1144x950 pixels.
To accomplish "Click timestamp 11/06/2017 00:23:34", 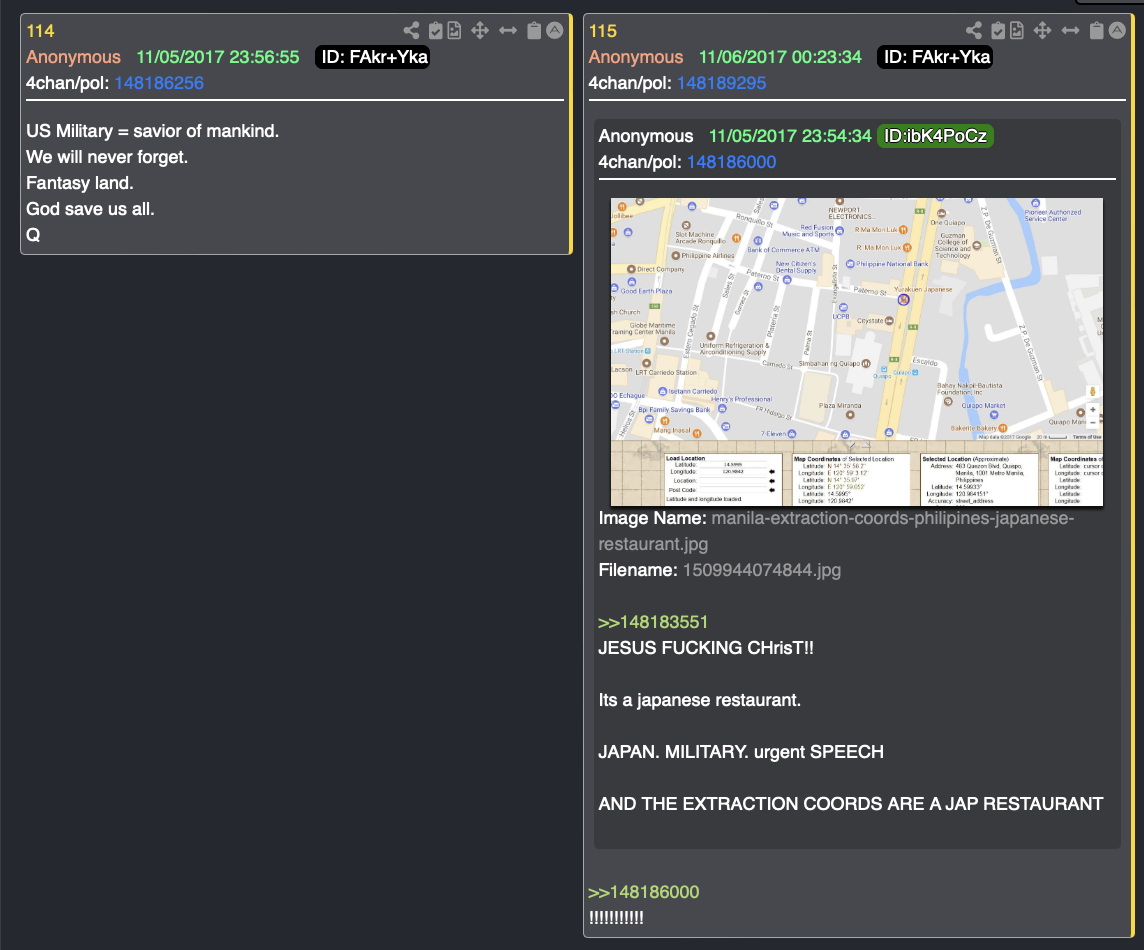I will click(780, 57).
